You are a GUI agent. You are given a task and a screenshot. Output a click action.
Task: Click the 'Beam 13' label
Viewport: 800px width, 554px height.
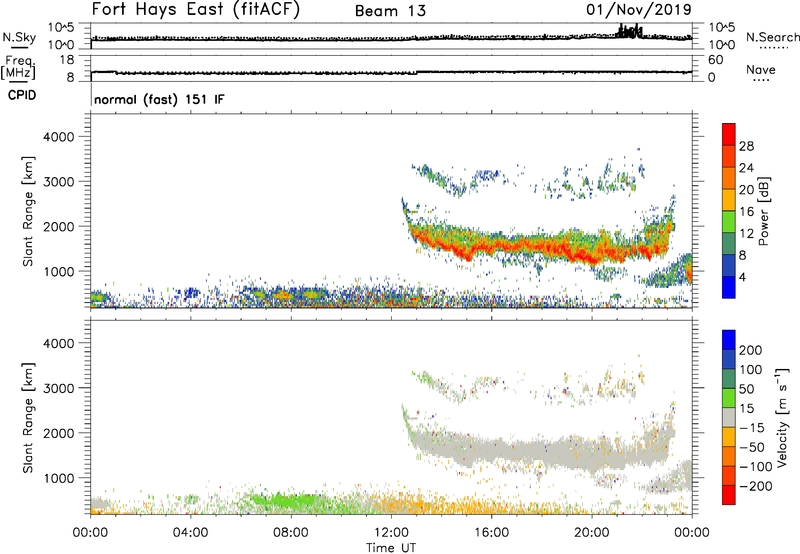(x=390, y=11)
